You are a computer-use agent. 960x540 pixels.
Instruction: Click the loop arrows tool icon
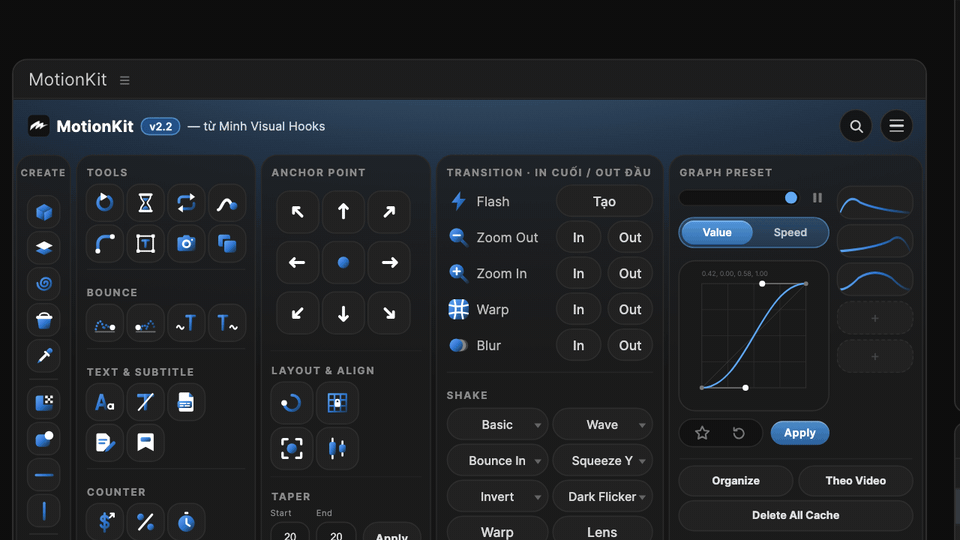[186, 203]
